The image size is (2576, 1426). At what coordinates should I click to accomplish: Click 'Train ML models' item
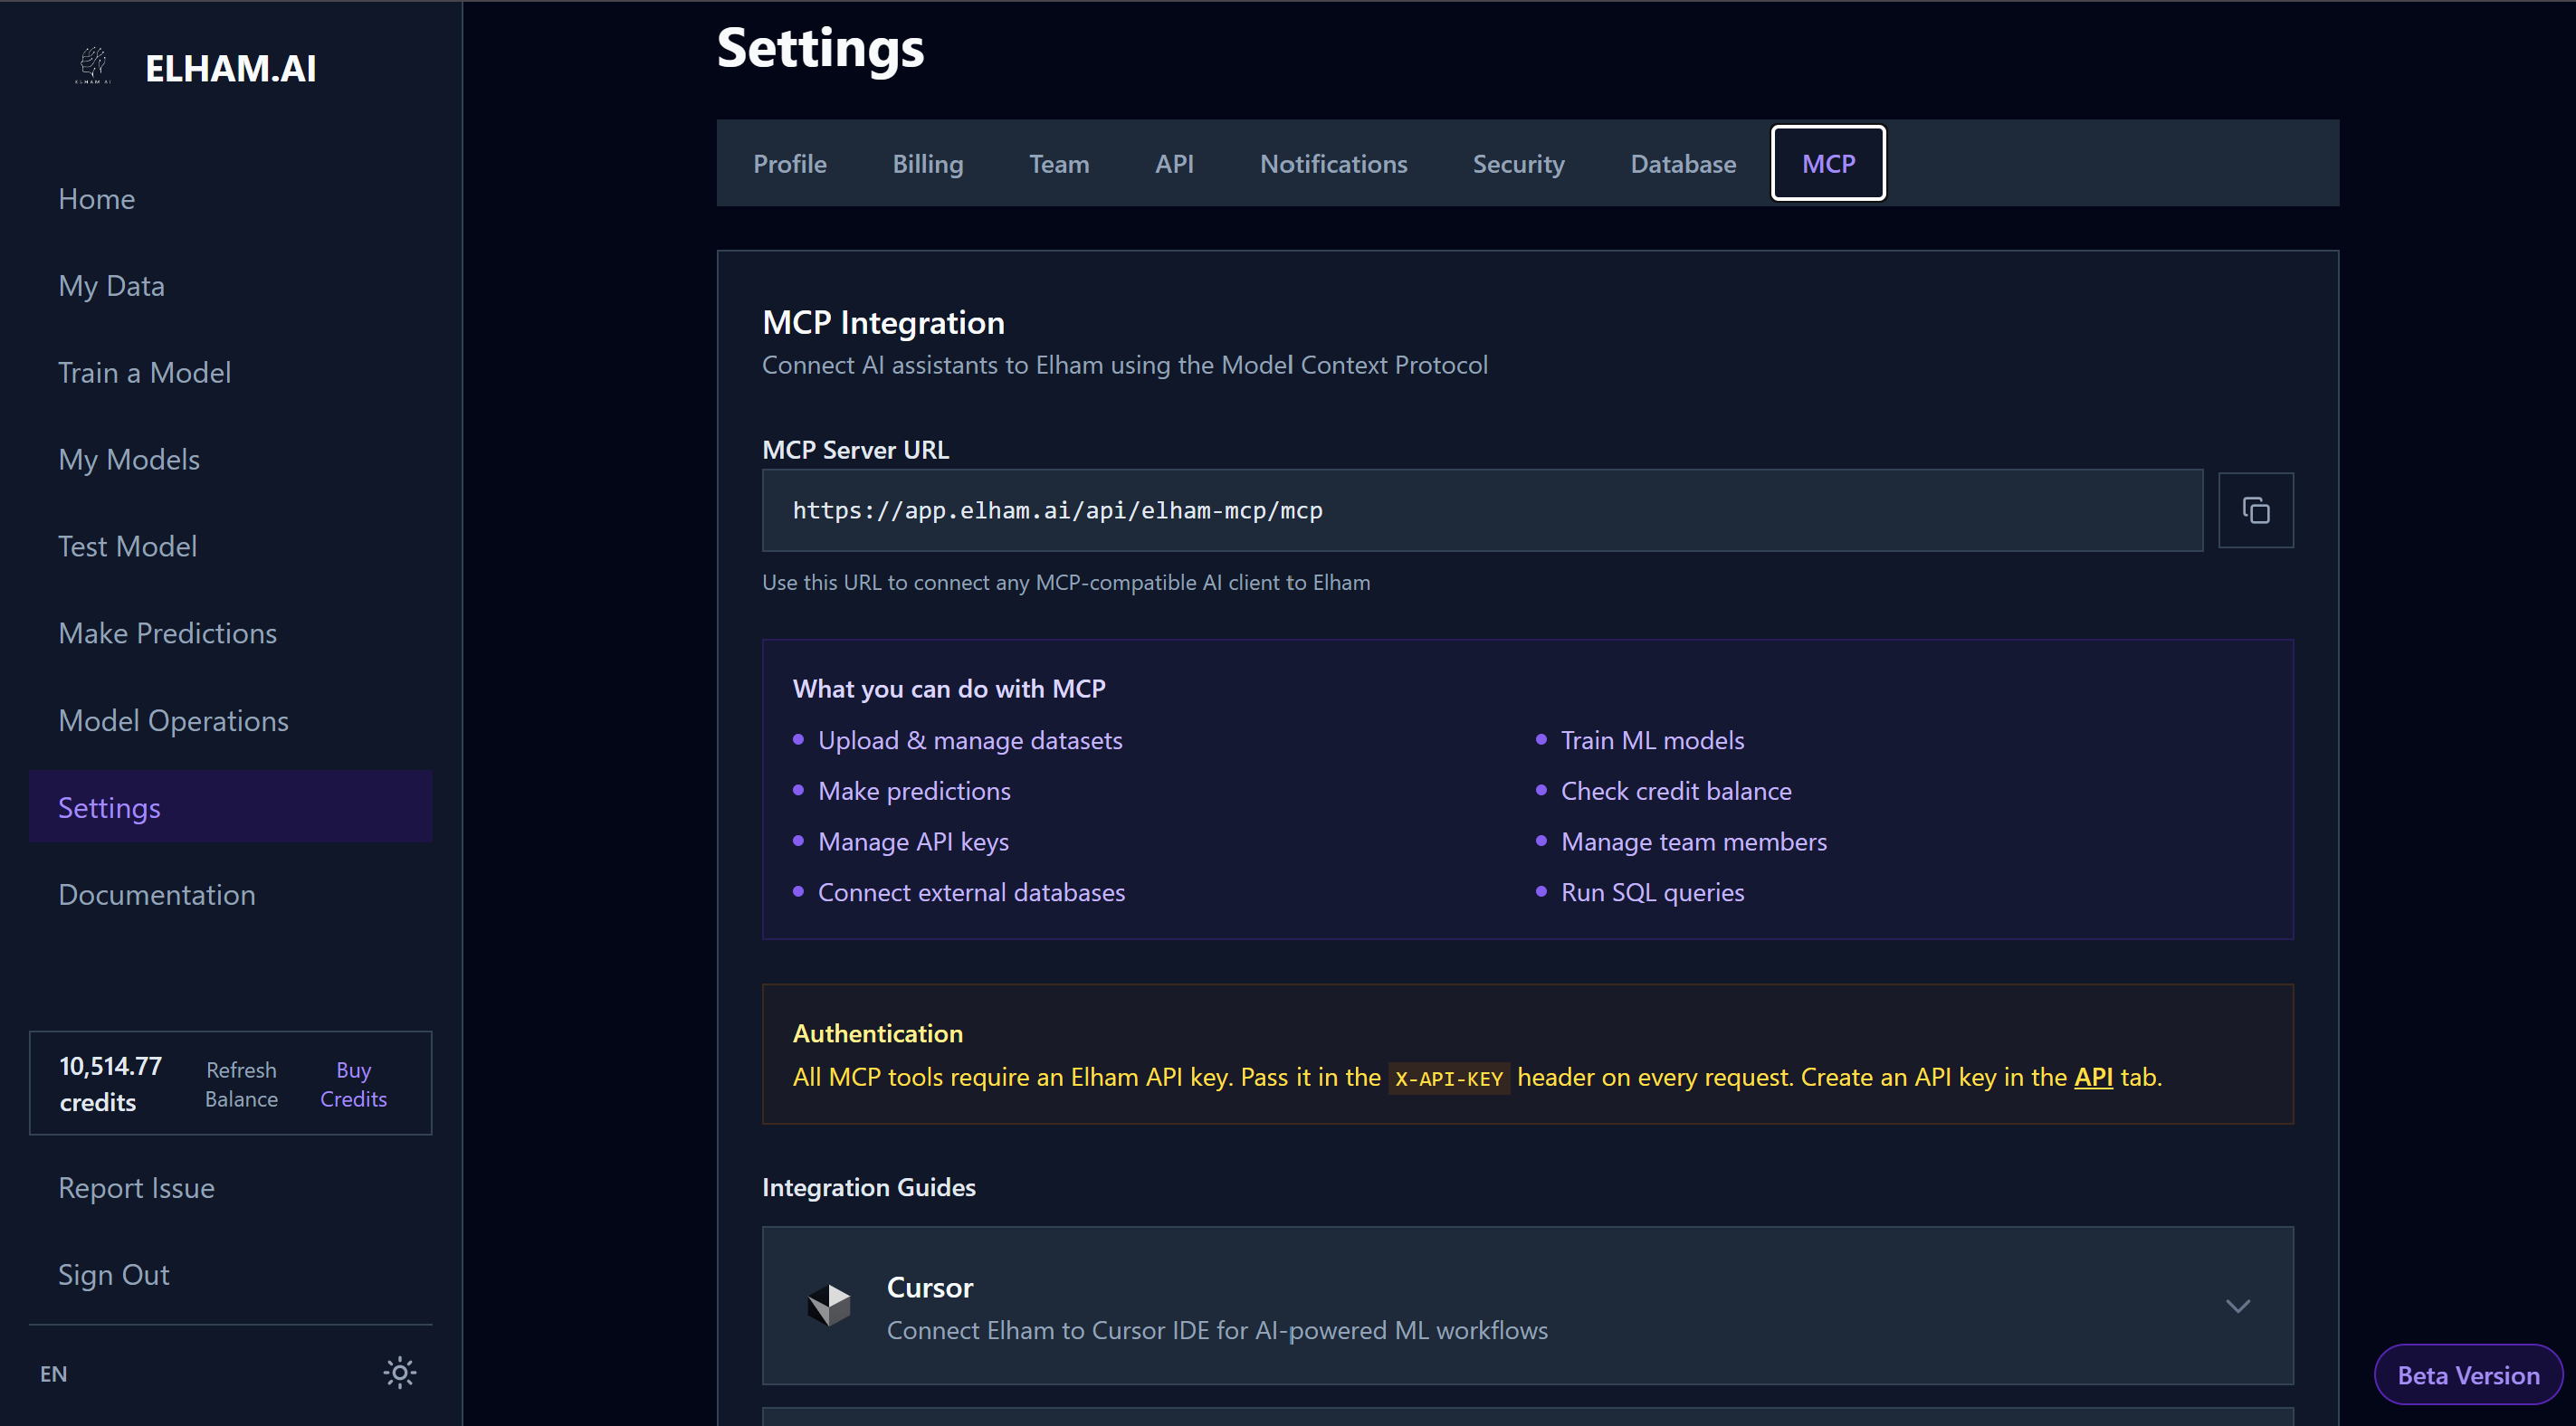pos(1652,741)
